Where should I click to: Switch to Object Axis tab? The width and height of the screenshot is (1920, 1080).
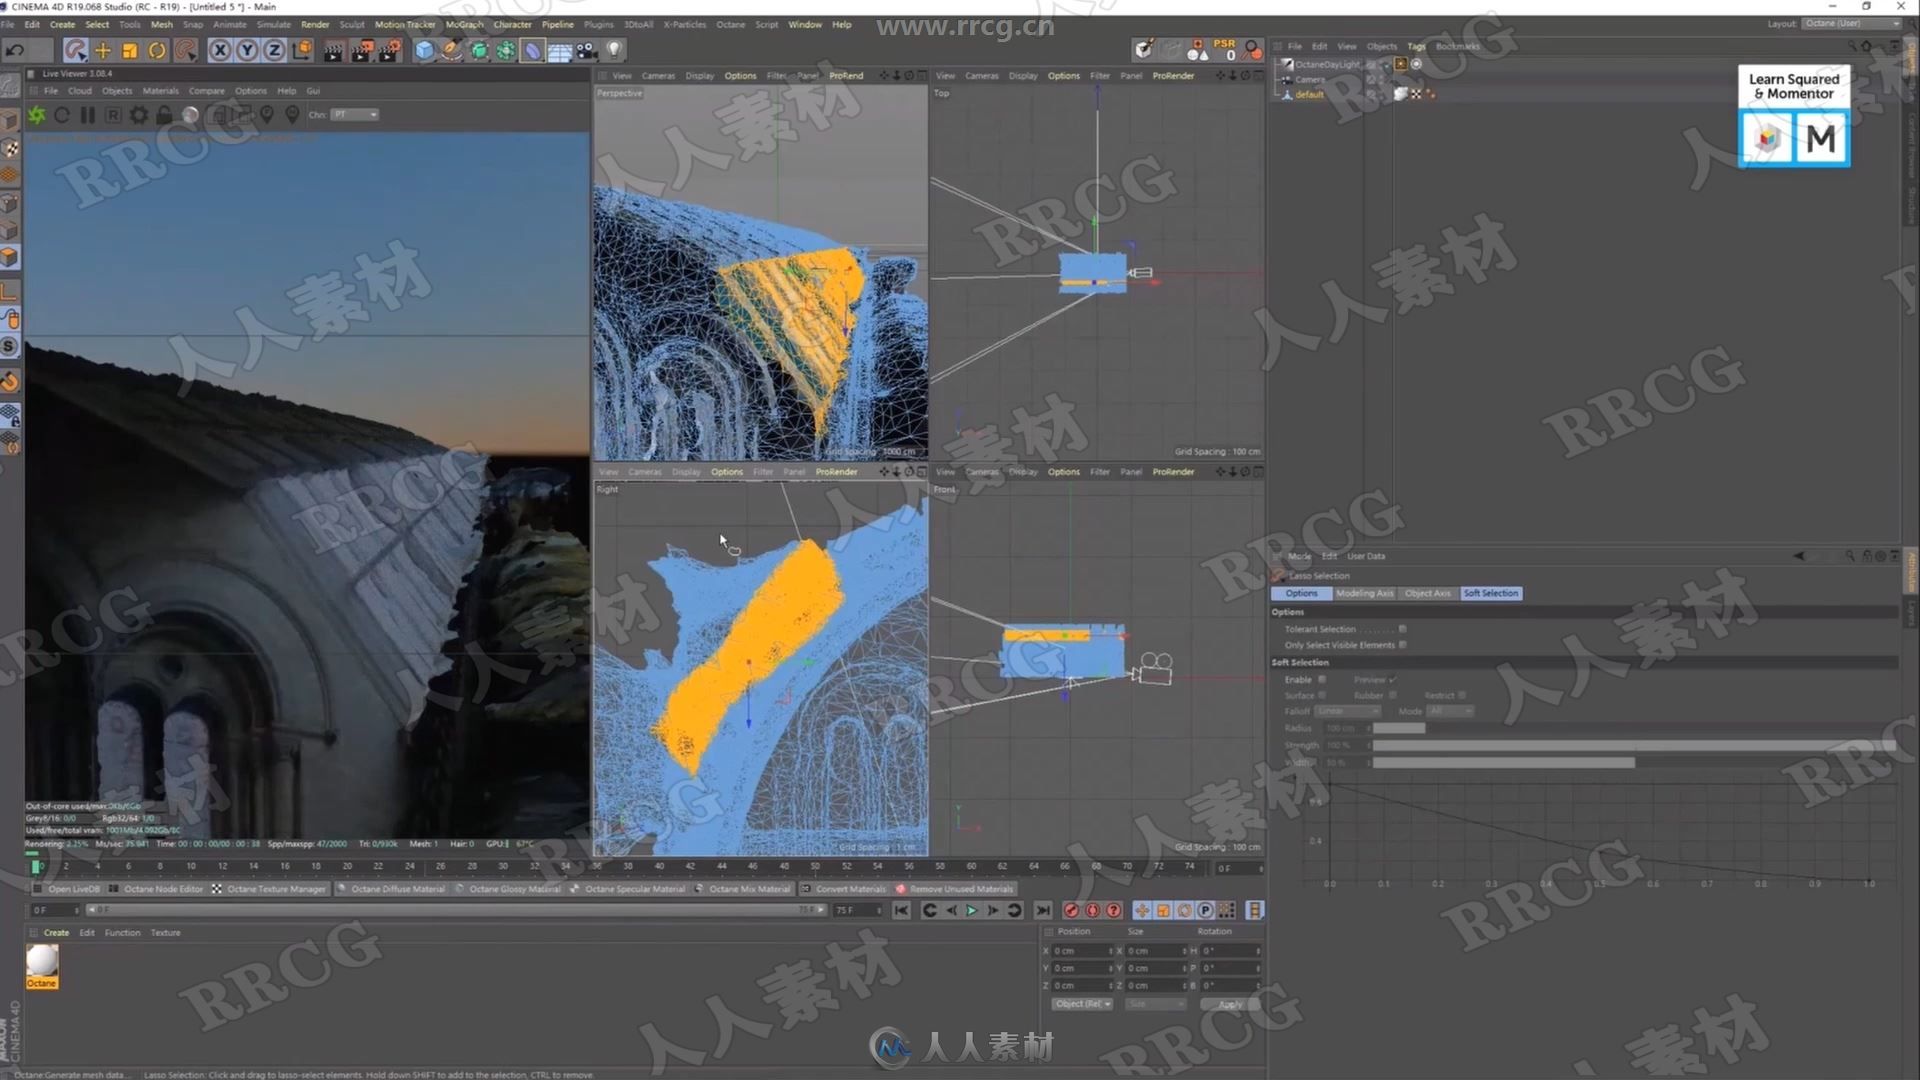(1427, 593)
